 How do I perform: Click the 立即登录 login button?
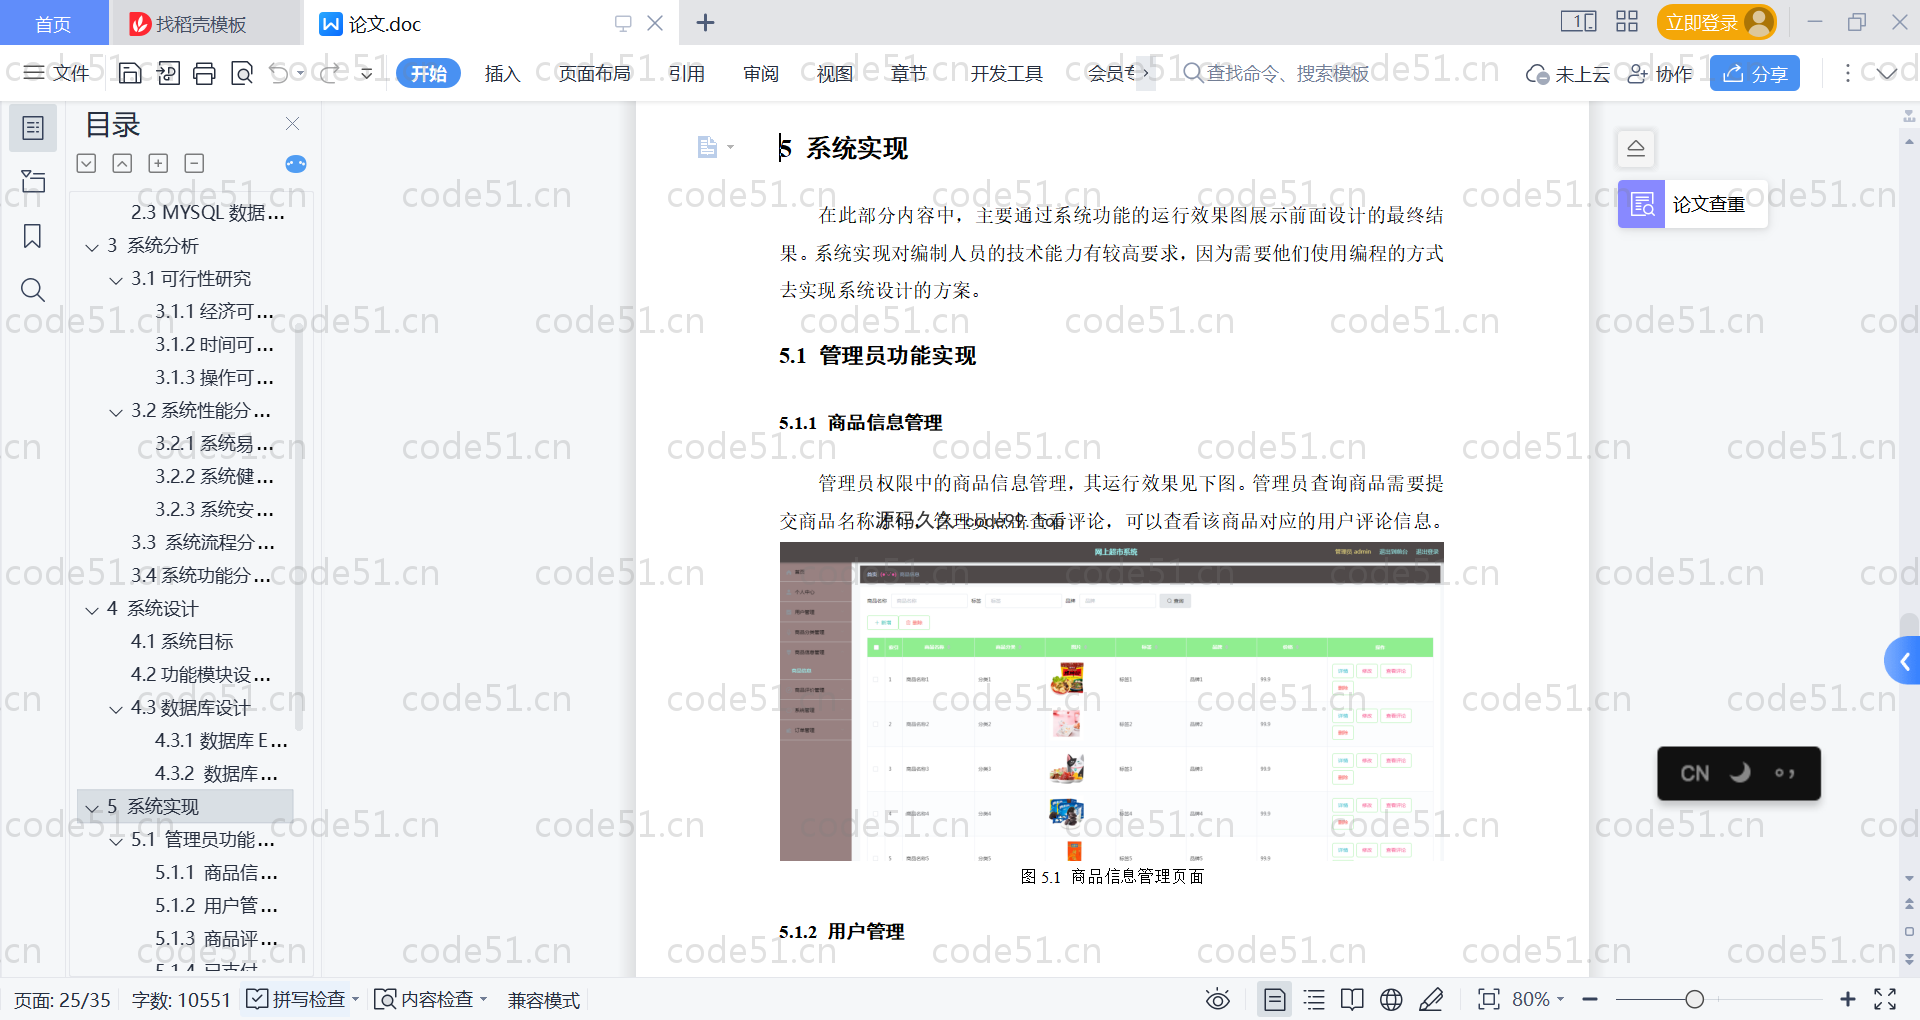[1716, 22]
